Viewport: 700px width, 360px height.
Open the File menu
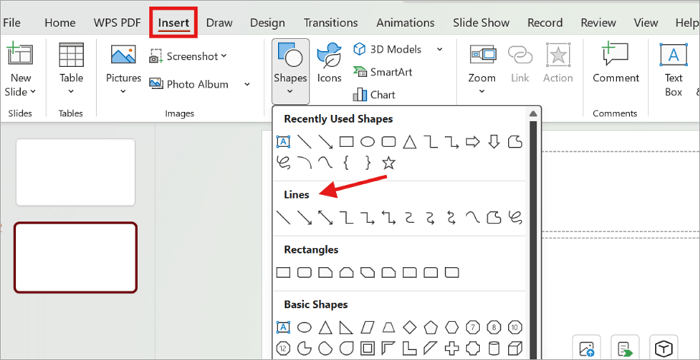12,23
